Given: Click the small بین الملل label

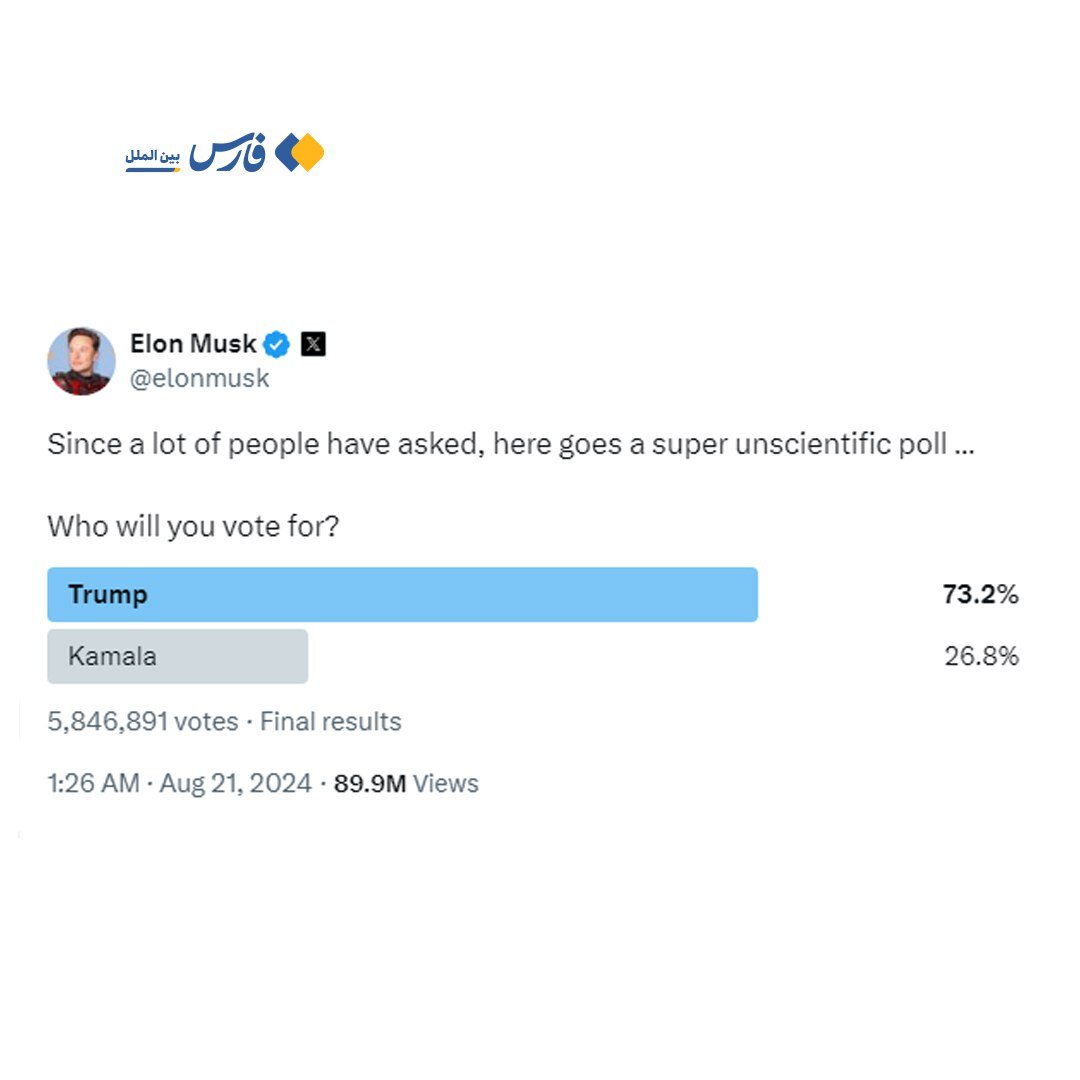Looking at the screenshot, I should 152,158.
